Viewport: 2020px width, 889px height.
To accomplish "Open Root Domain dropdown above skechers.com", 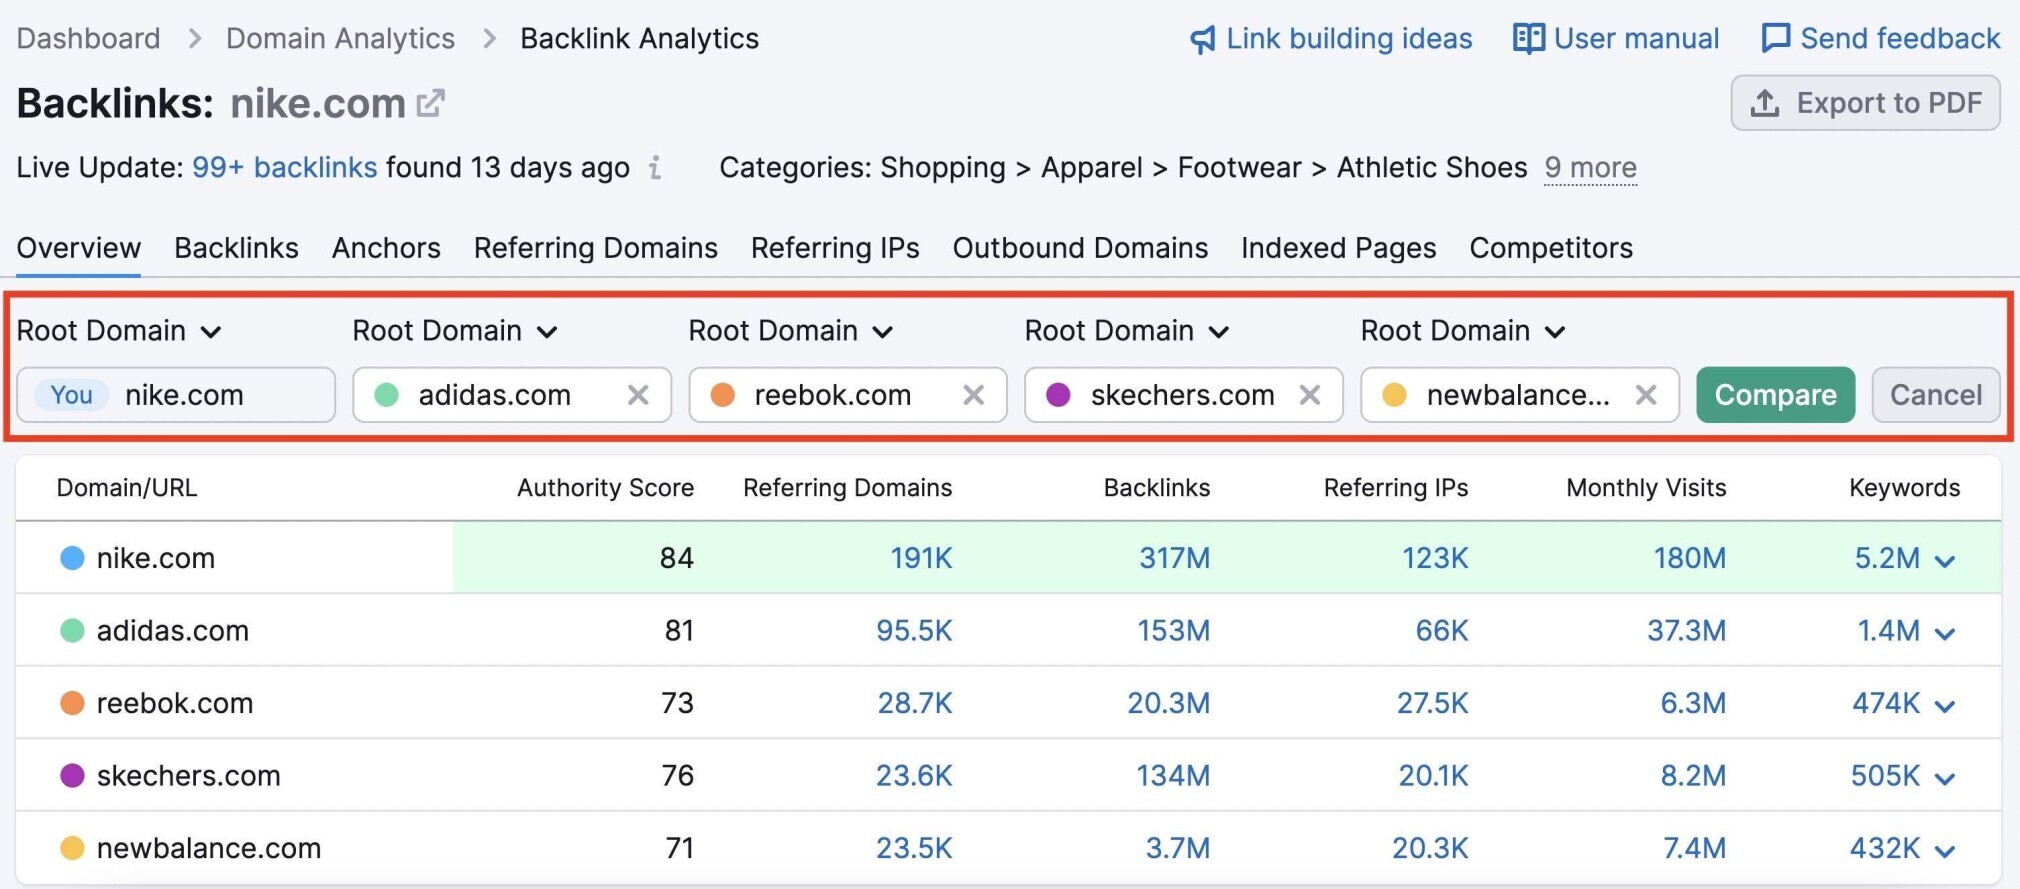I will point(1127,331).
